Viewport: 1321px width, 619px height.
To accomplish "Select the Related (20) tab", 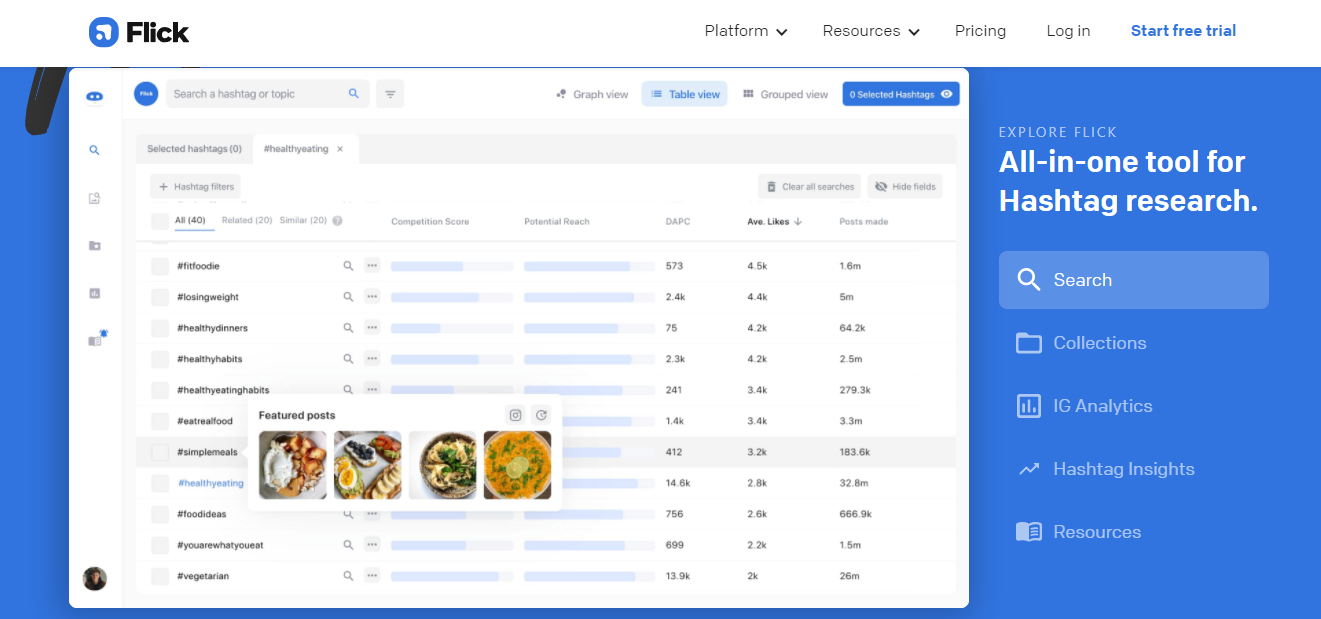I will tap(247, 220).
